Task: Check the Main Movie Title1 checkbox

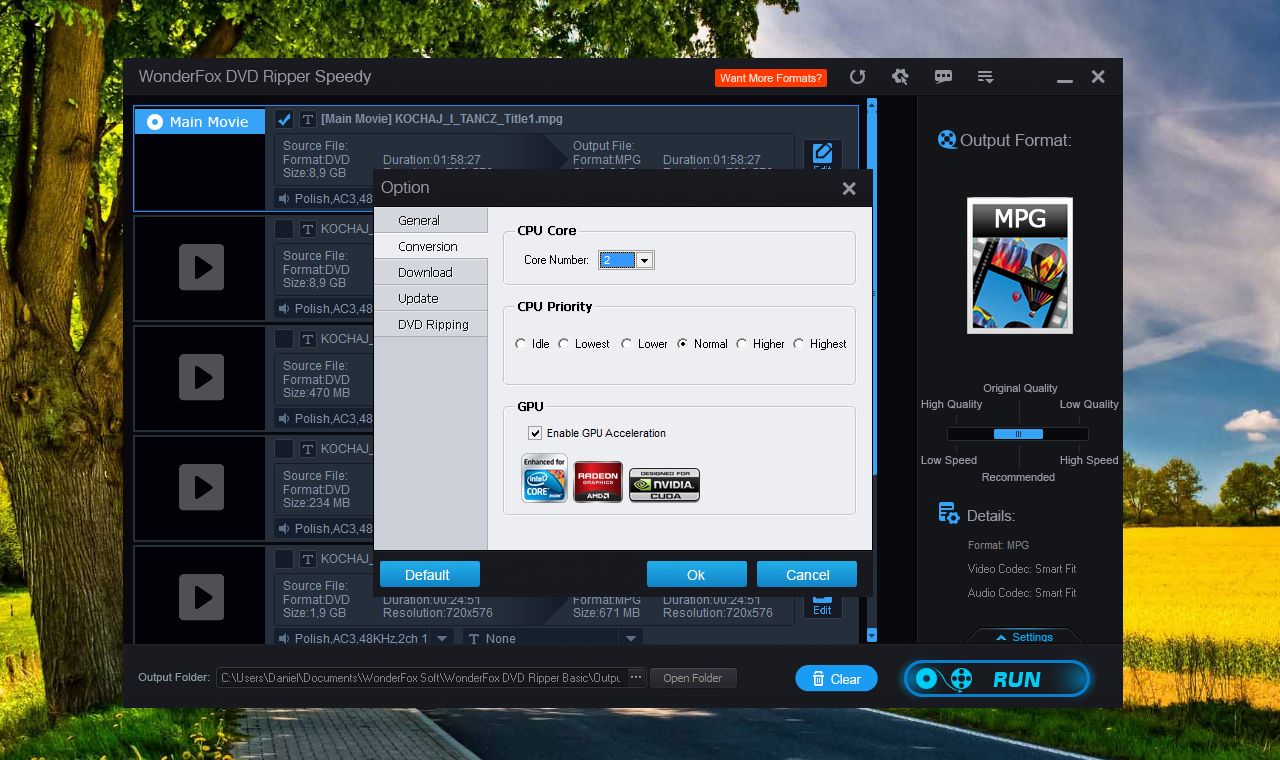Action: point(284,119)
